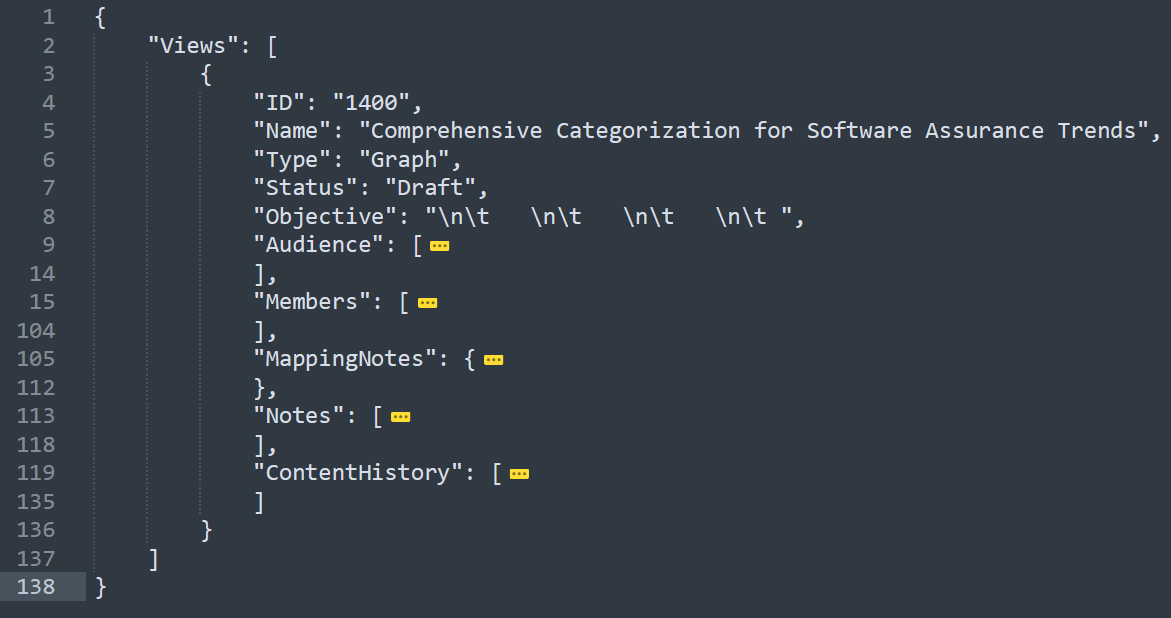Expand the folded Members array marker
The image size is (1171, 618).
[428, 303]
